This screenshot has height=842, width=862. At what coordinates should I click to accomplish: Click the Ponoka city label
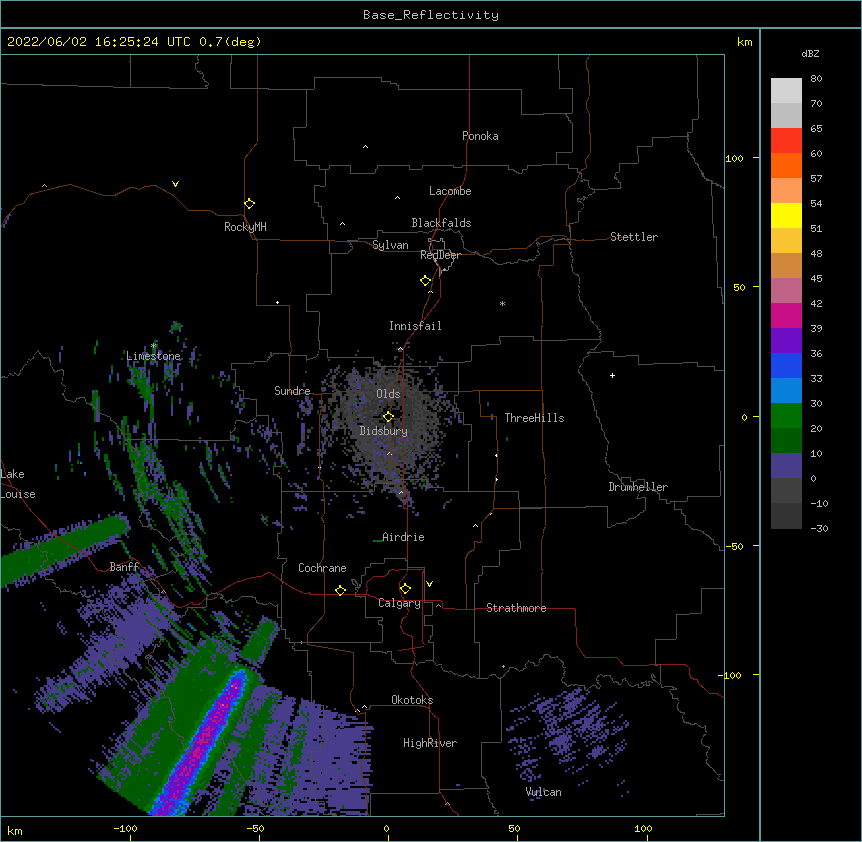click(480, 136)
